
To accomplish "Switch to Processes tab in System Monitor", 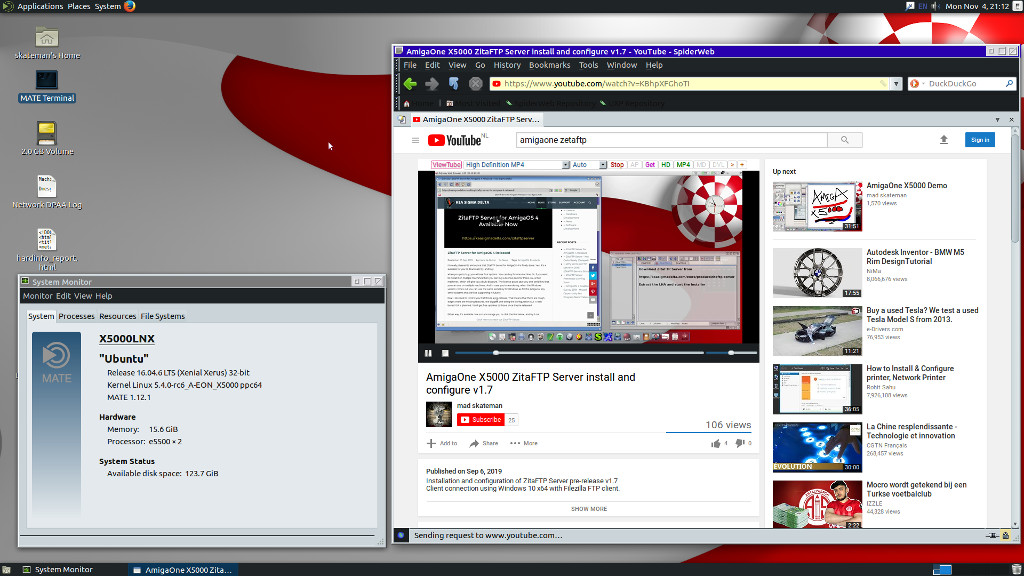I will tap(76, 316).
